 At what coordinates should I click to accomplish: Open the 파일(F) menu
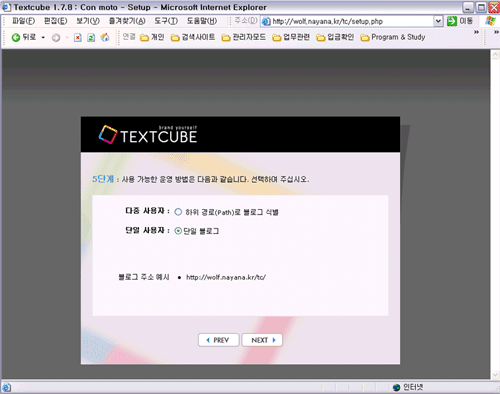click(x=23, y=21)
